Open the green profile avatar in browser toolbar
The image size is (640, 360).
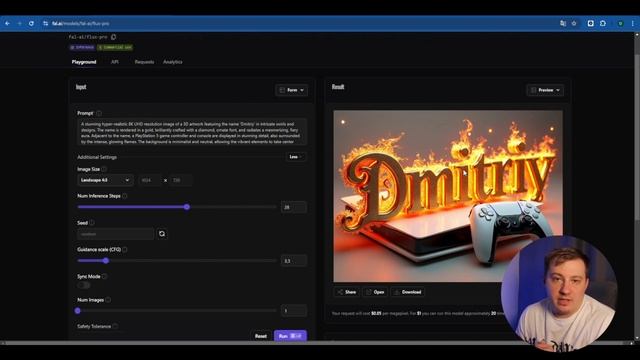click(620, 24)
